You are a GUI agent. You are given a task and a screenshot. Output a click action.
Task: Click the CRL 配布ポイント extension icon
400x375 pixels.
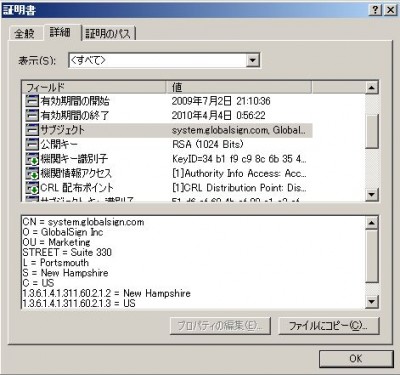(x=32, y=188)
